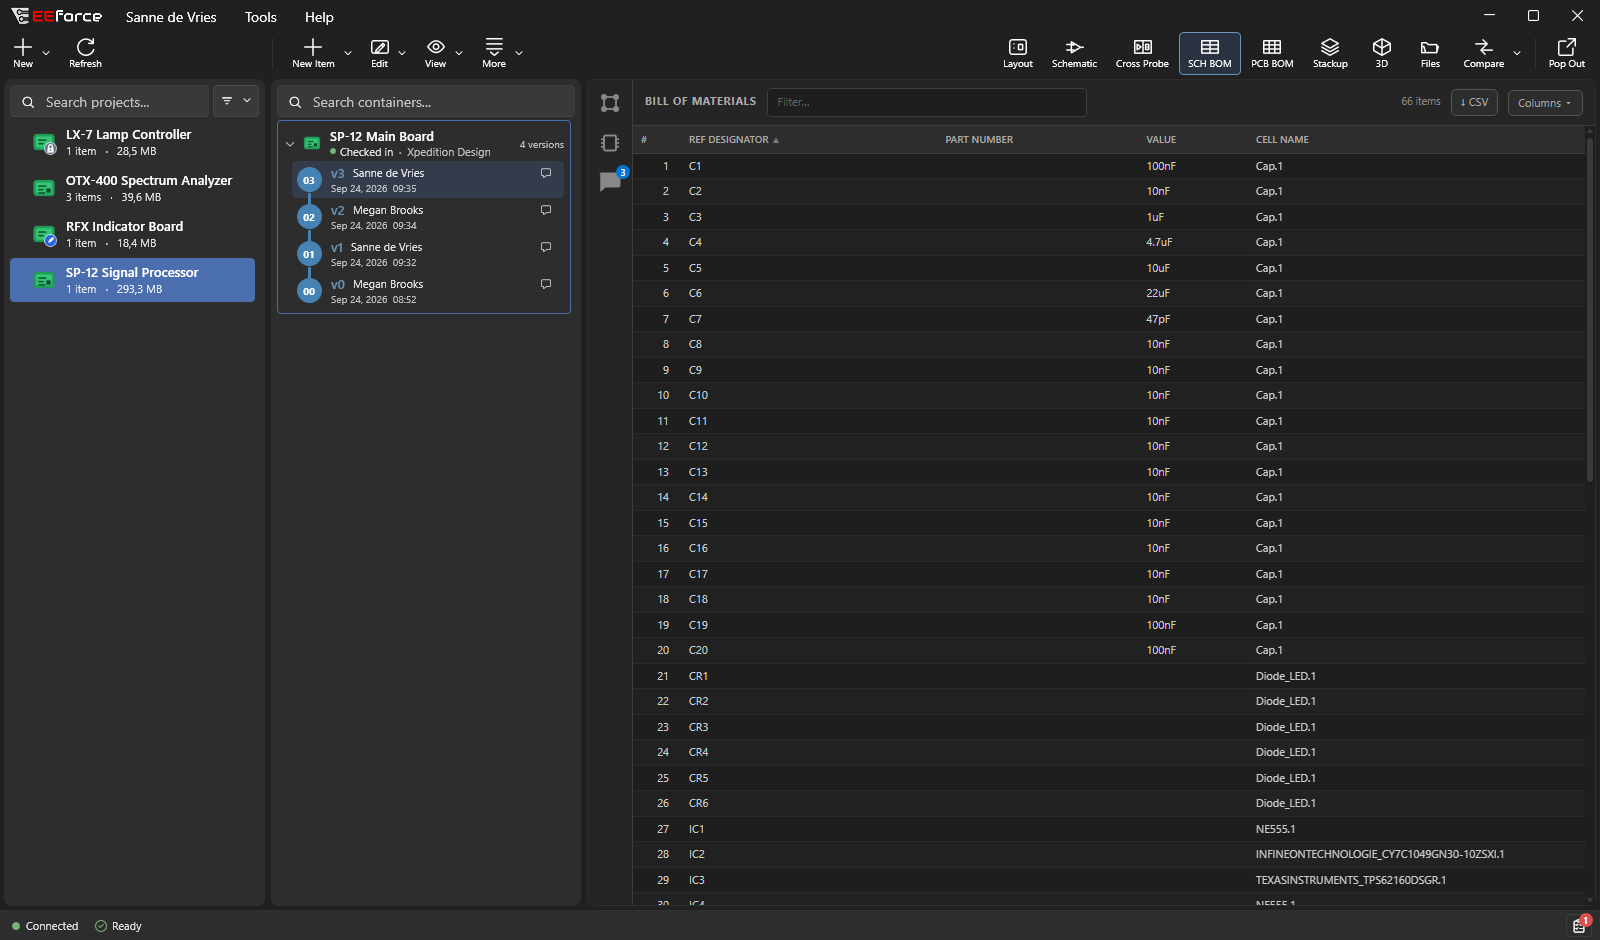Open the Tools menu

click(260, 17)
